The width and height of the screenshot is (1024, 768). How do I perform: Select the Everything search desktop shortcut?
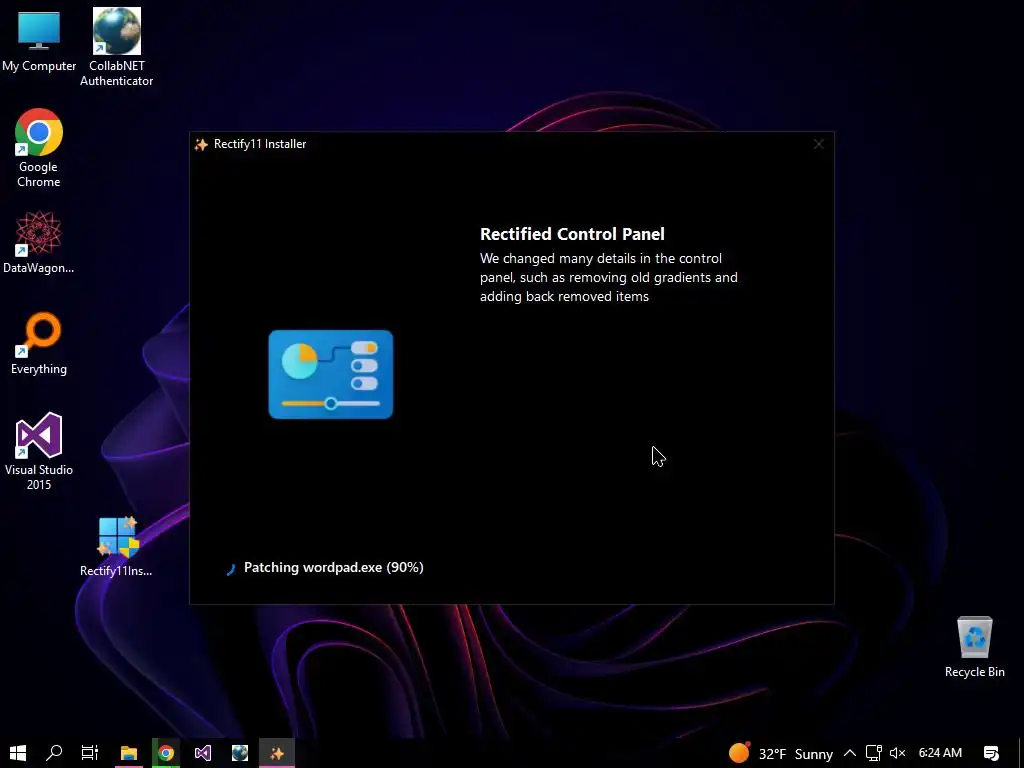point(39,344)
